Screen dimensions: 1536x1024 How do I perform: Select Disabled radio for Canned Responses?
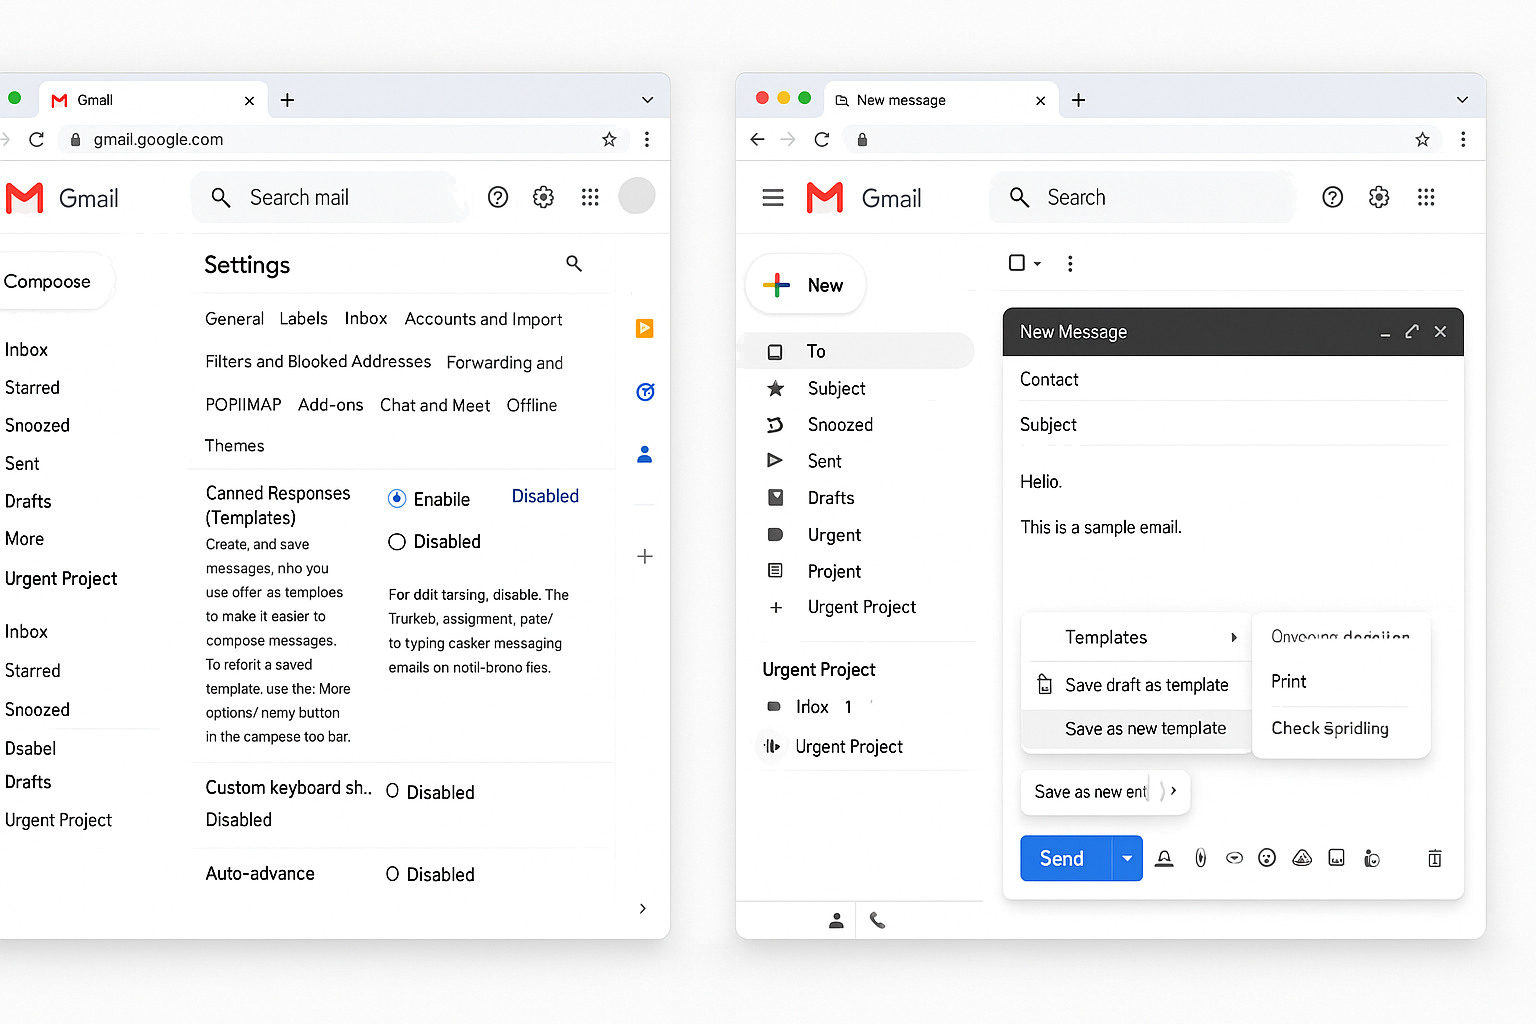coord(397,542)
